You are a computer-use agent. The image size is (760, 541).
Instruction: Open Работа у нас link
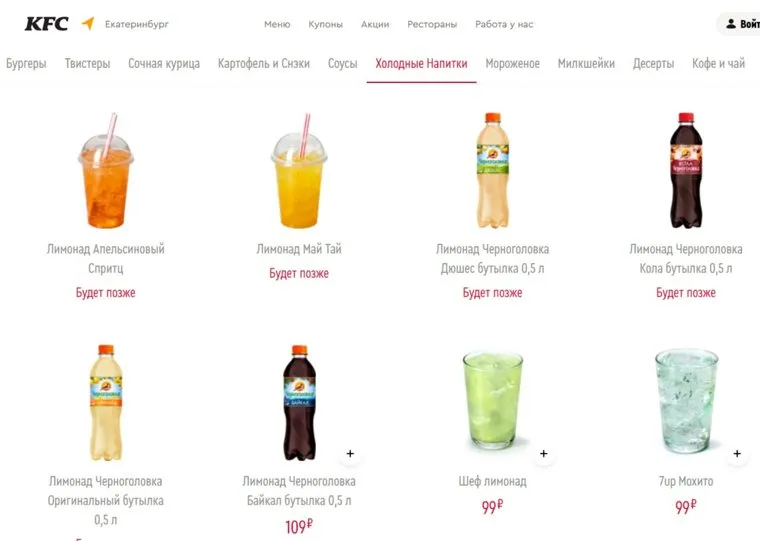click(x=504, y=24)
